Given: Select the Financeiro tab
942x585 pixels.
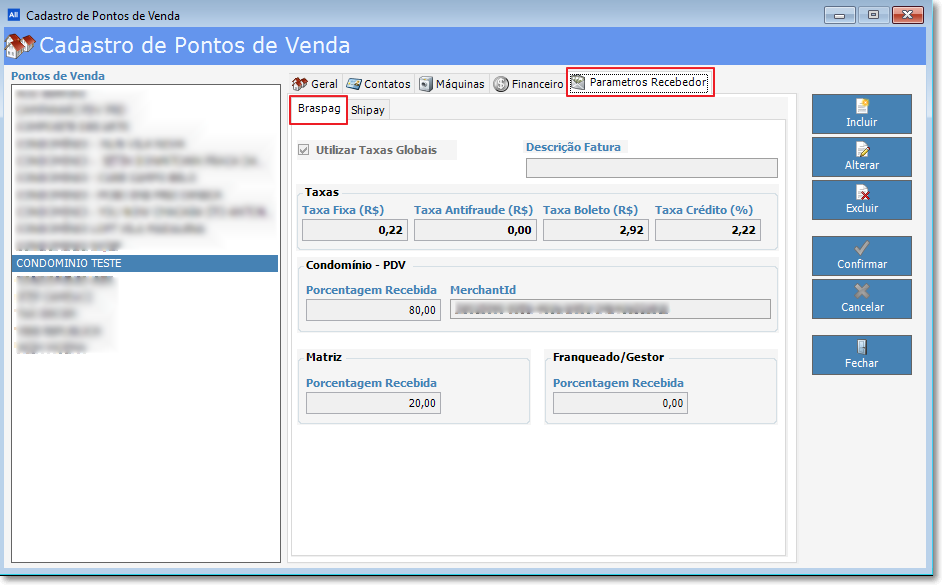Looking at the screenshot, I should [528, 84].
